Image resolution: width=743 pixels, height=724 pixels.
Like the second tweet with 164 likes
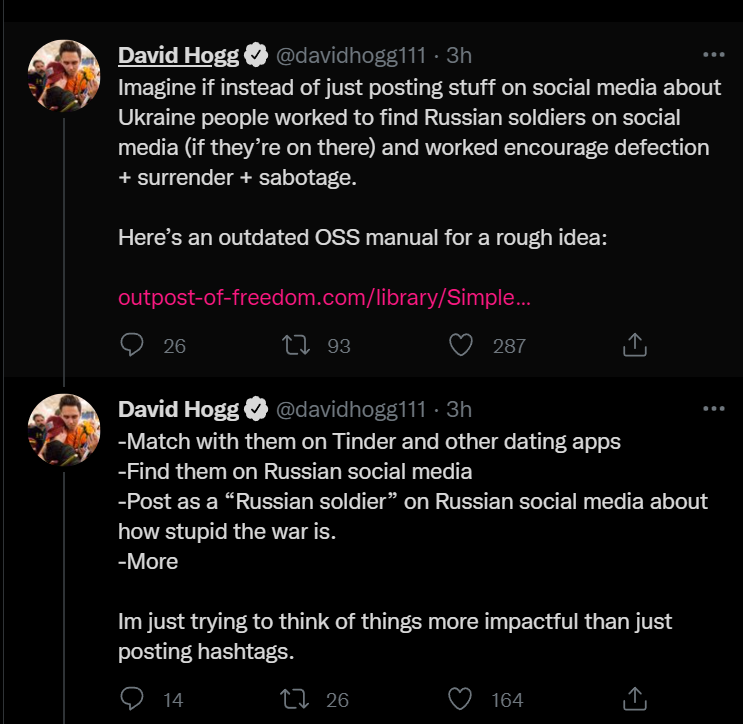coord(460,698)
